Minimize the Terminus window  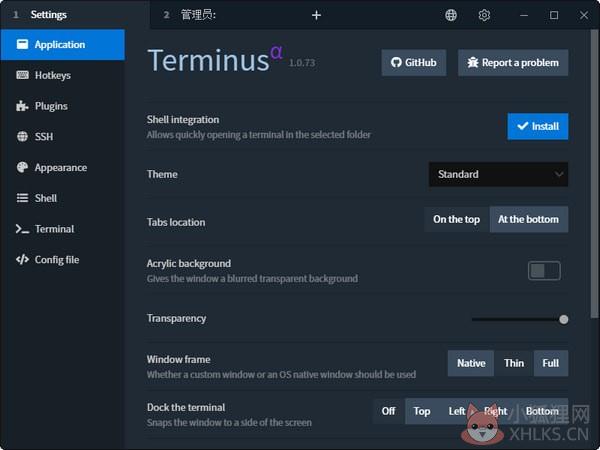pos(524,15)
